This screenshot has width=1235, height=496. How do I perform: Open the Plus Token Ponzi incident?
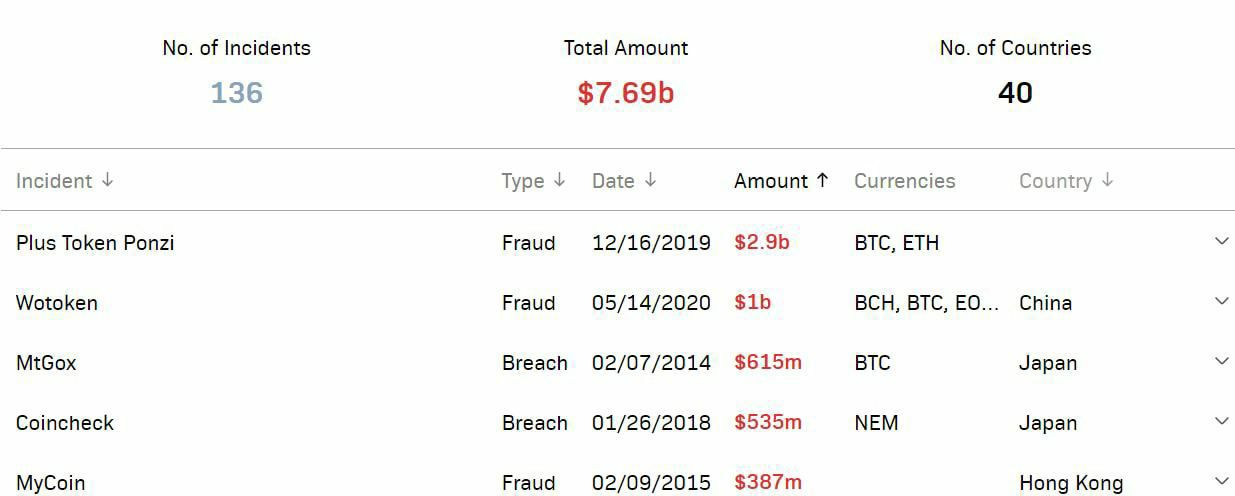95,243
